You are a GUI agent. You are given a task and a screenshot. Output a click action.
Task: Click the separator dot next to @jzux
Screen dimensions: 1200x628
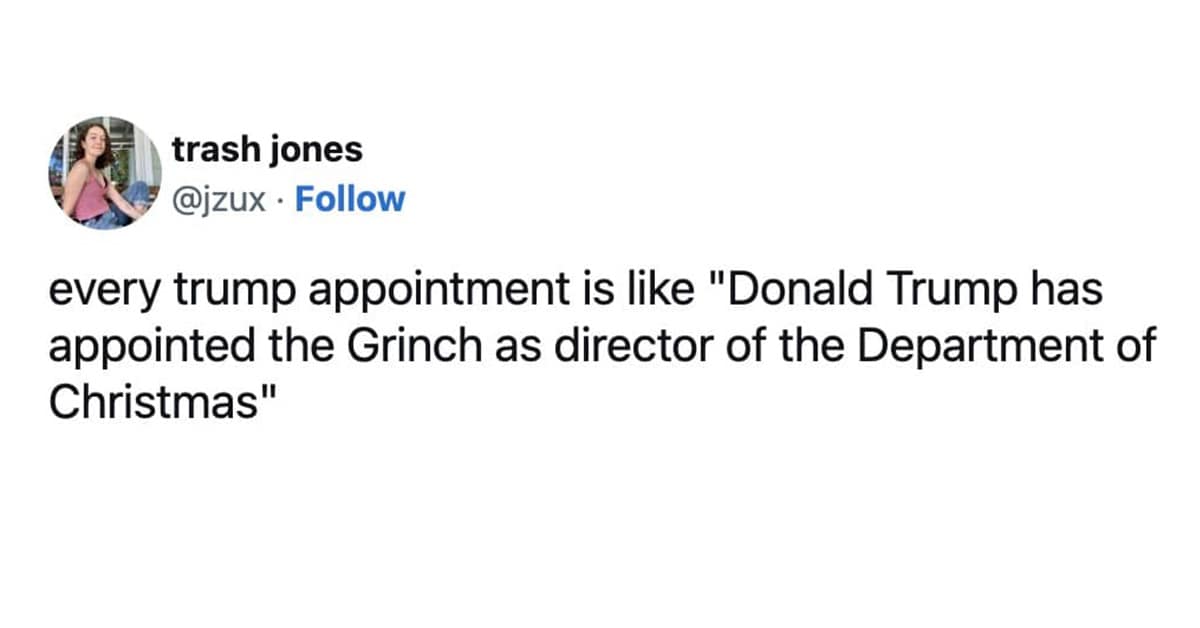pyautogui.click(x=277, y=200)
